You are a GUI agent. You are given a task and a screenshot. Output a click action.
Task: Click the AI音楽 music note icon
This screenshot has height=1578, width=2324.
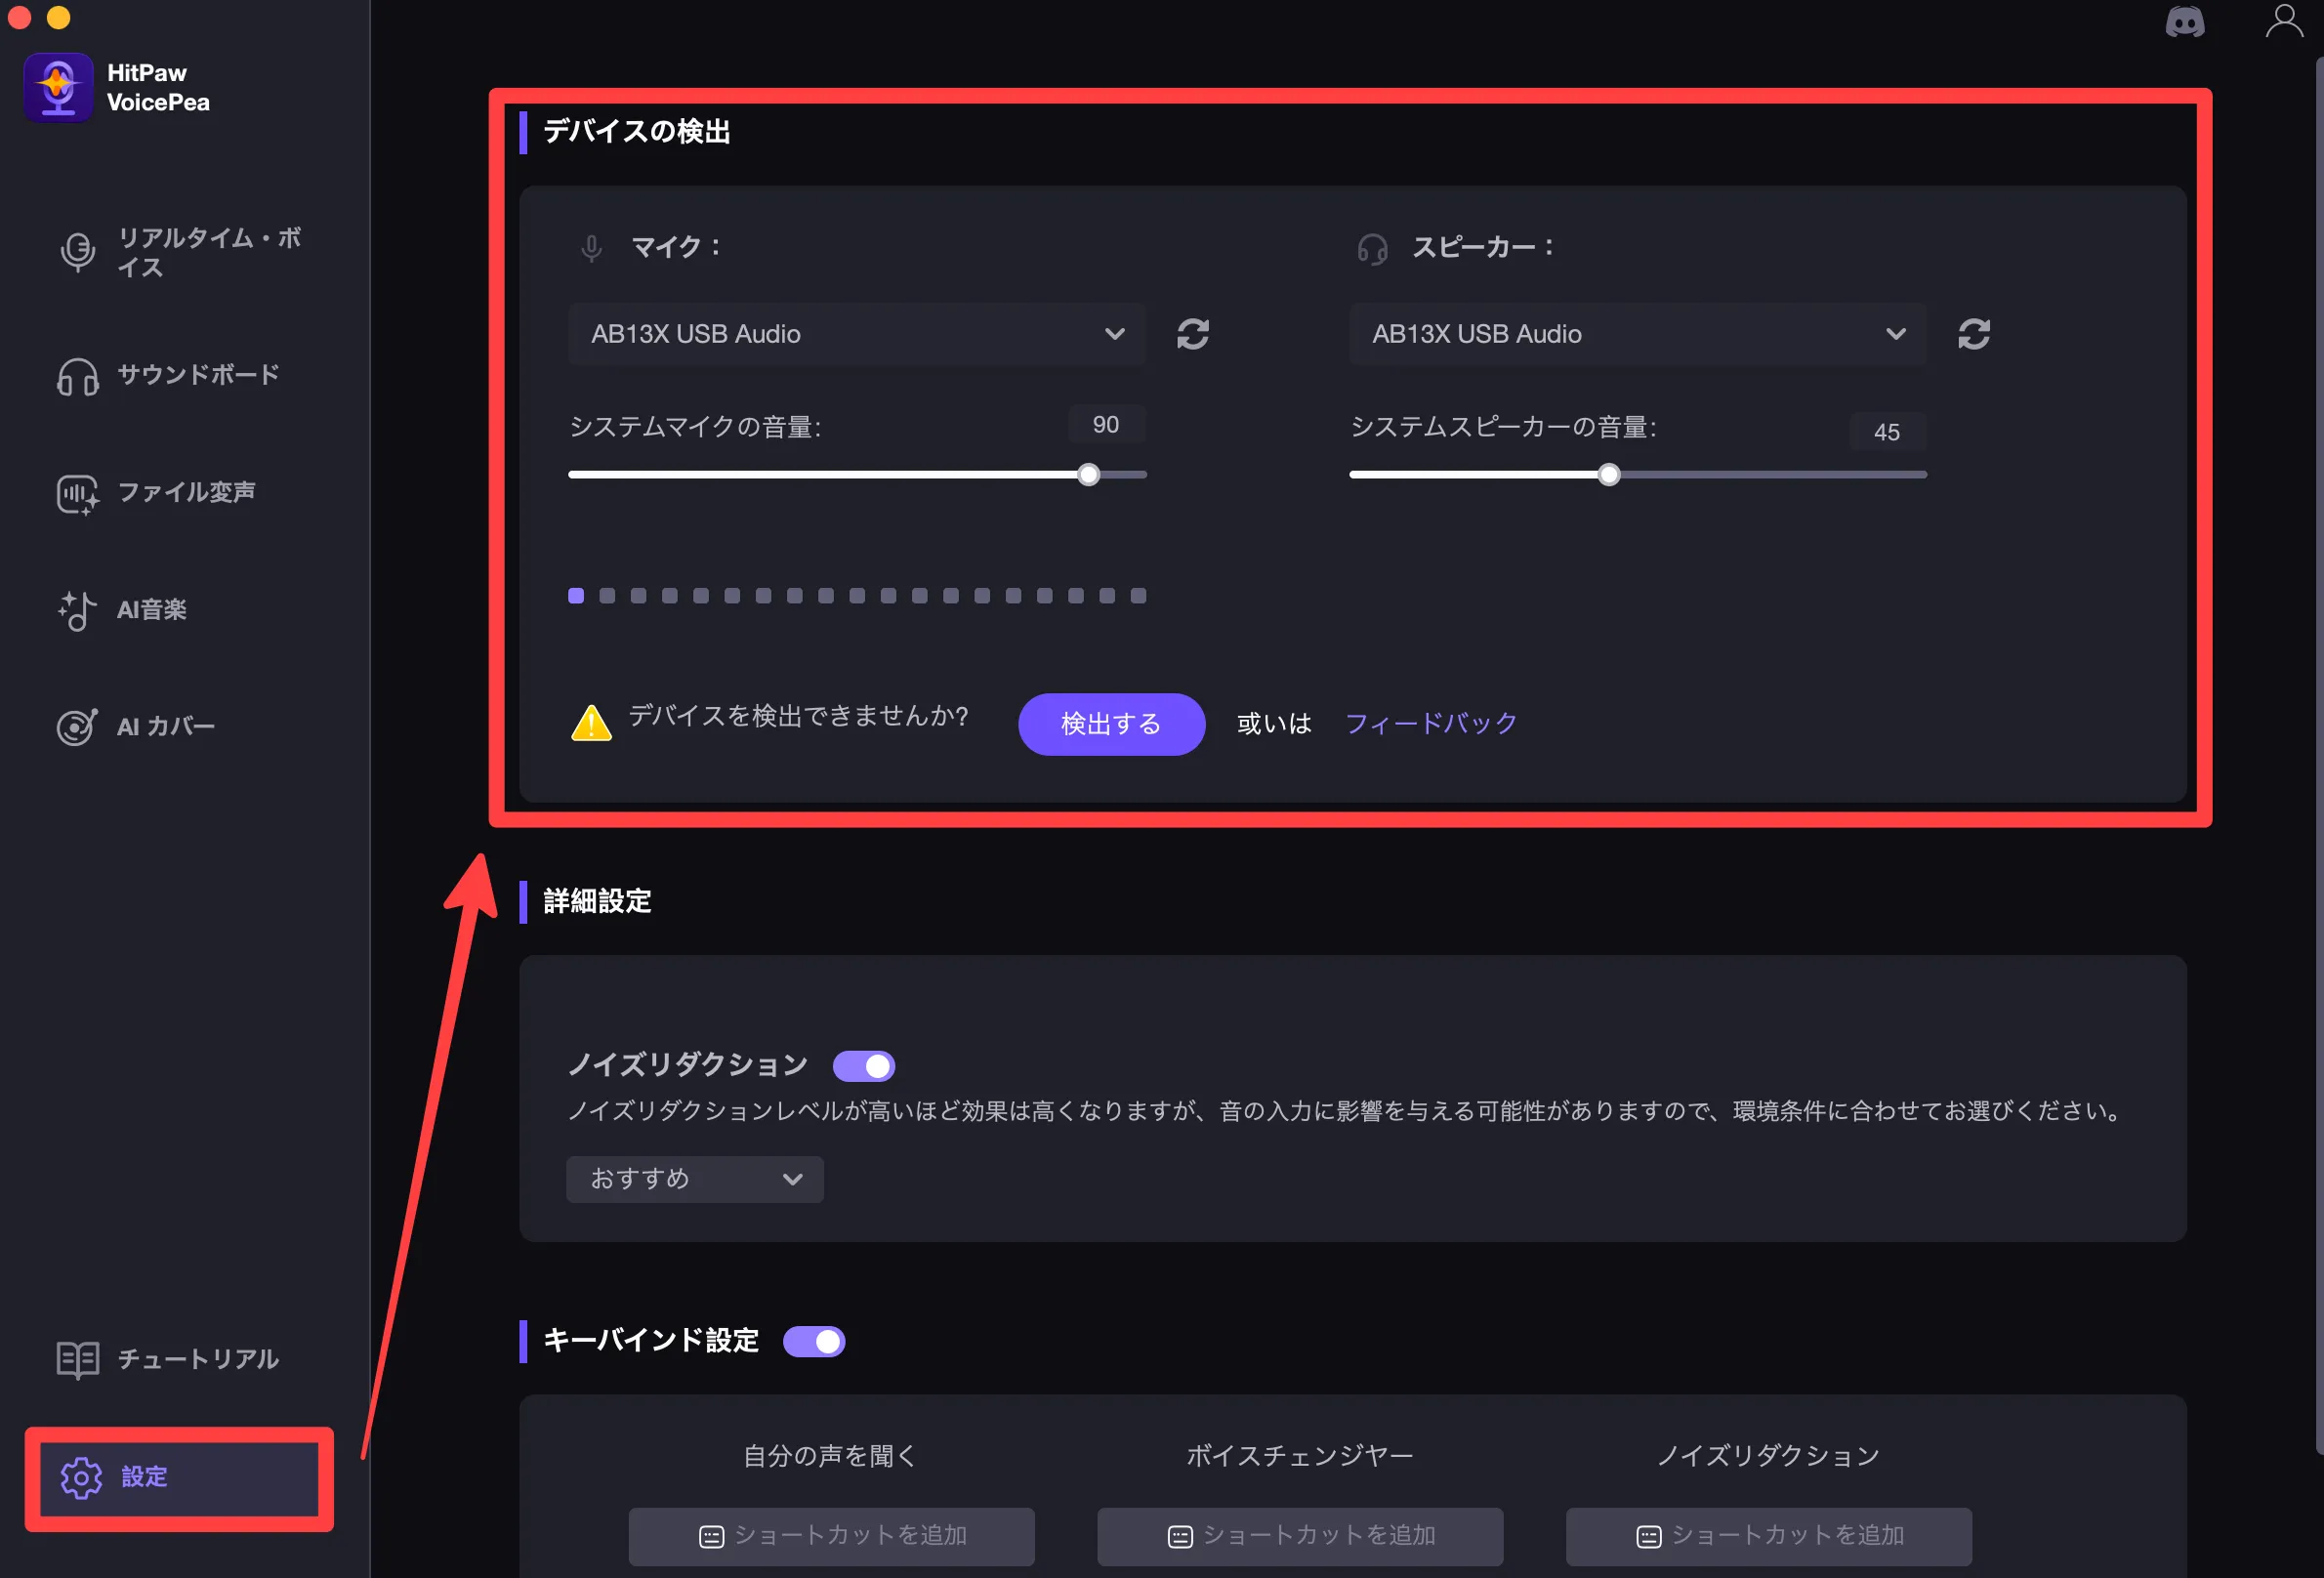tap(78, 611)
